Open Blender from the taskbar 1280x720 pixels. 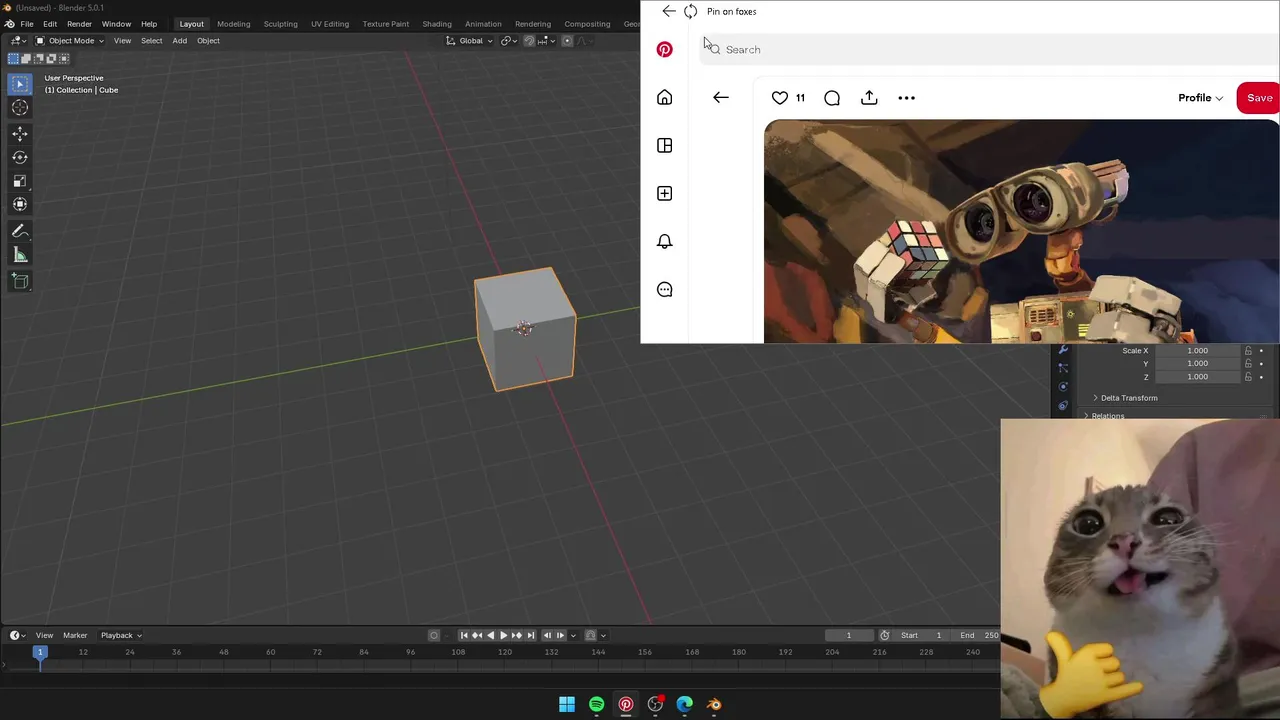click(714, 704)
